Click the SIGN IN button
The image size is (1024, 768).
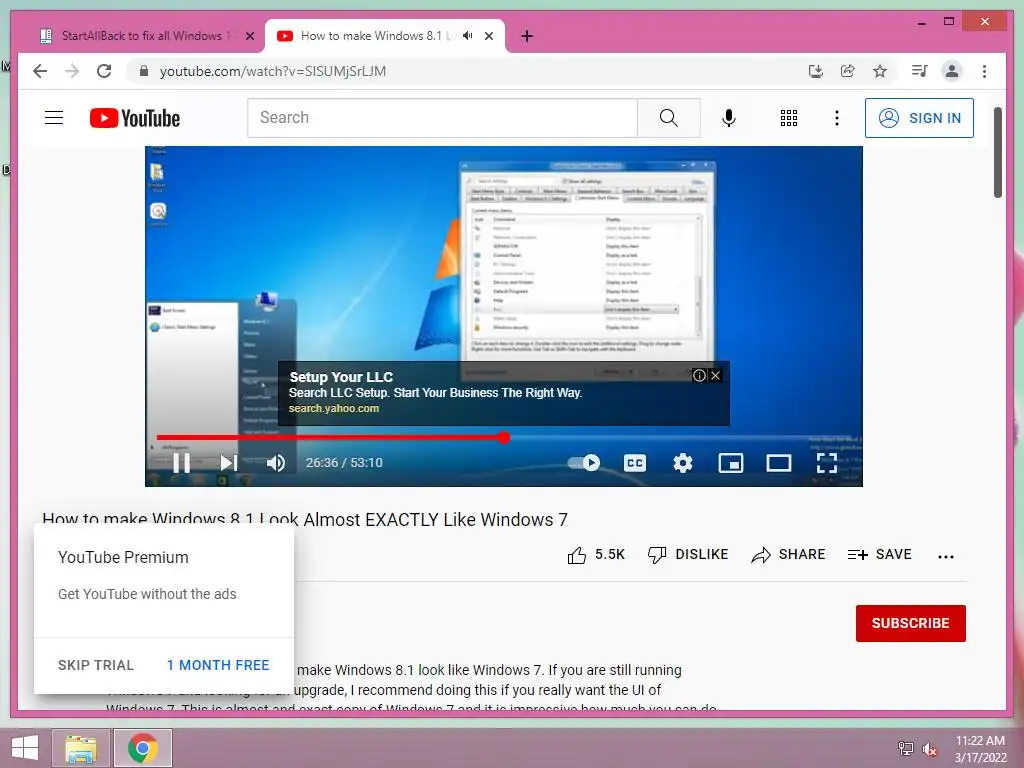[x=920, y=118]
